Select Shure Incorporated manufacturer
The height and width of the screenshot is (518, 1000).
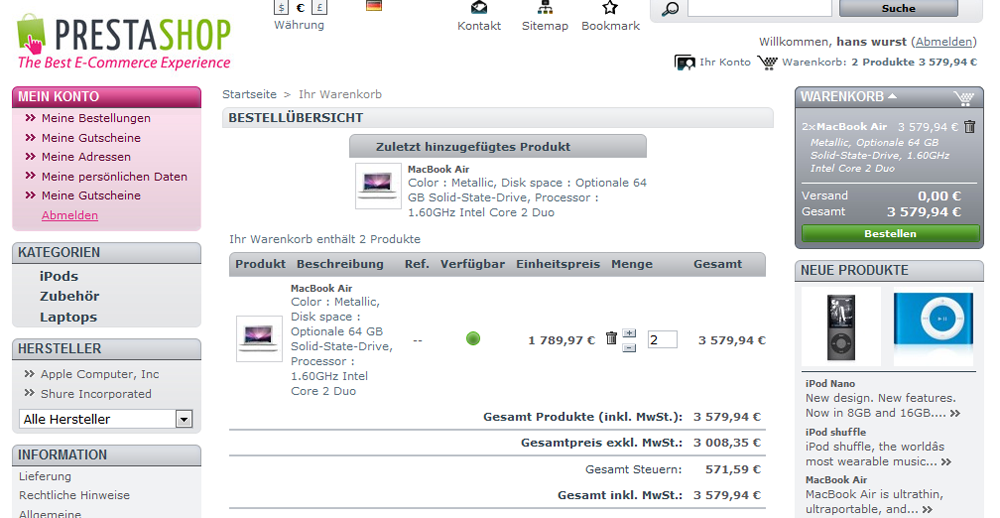96,394
